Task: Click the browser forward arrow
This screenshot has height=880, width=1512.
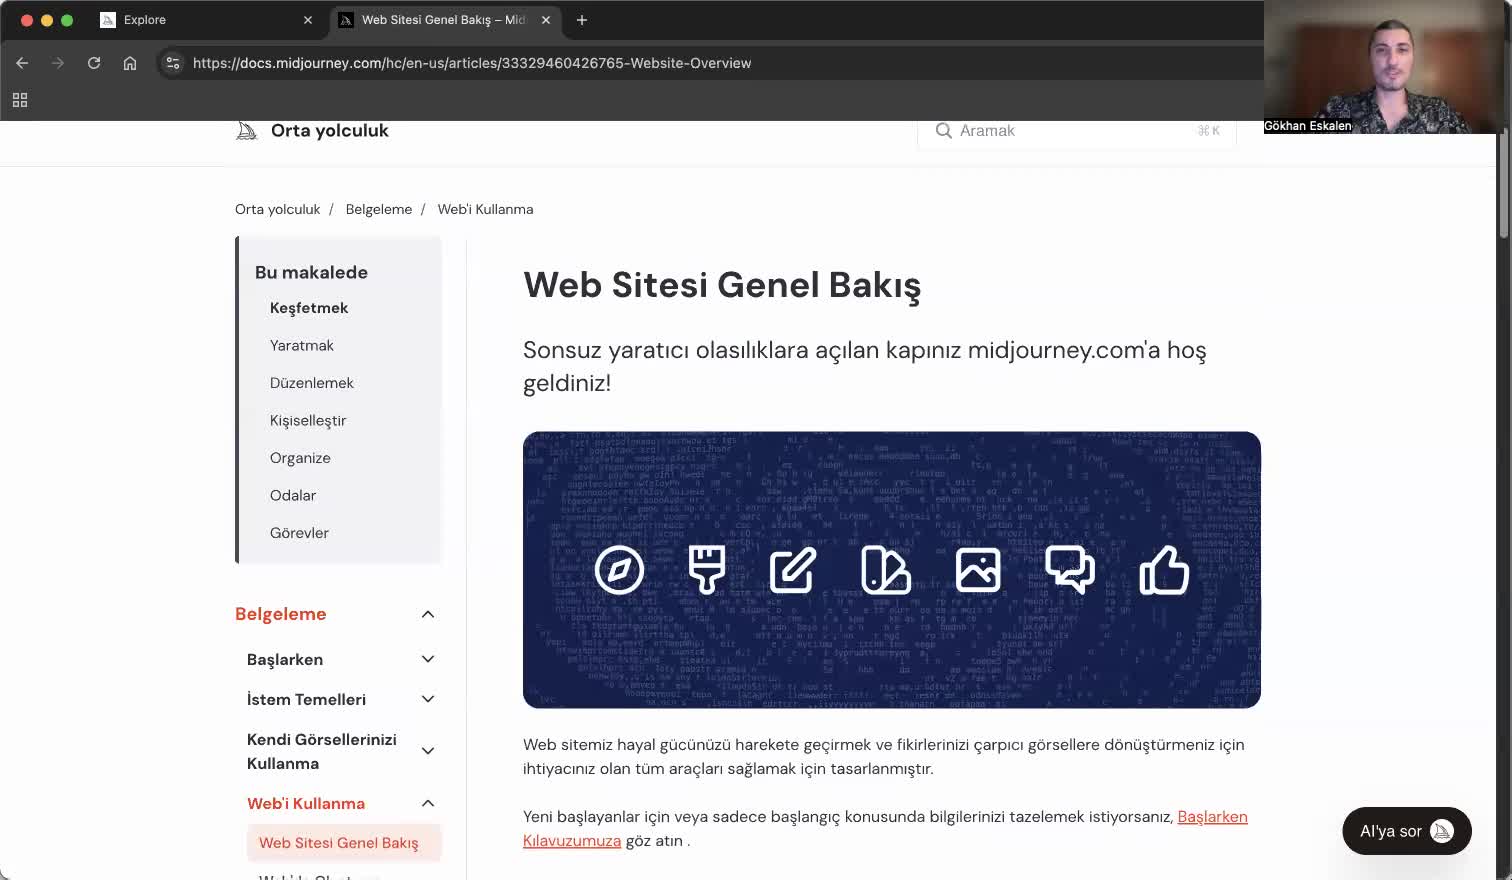Action: point(58,63)
